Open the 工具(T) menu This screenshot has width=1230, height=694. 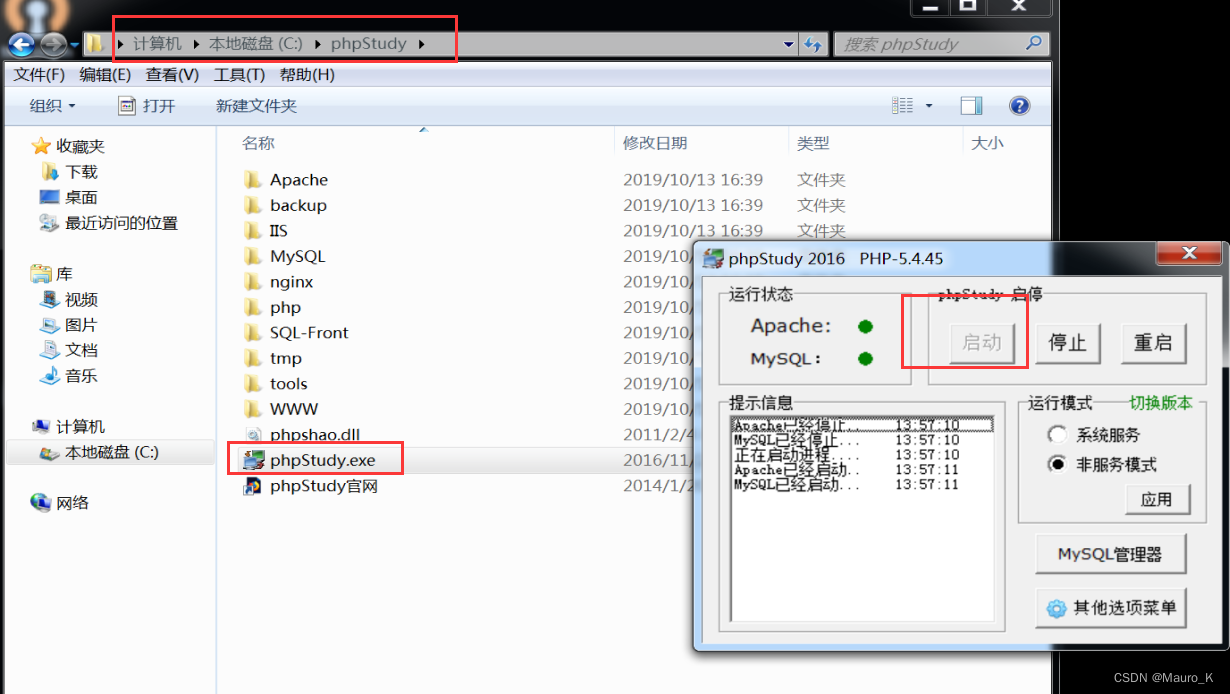tap(239, 75)
